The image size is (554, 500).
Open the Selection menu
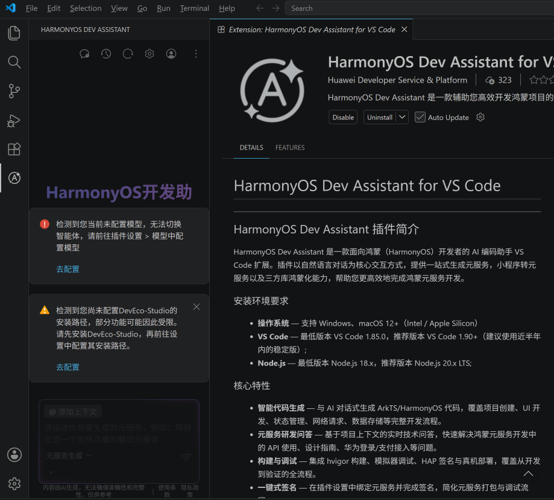tap(86, 8)
